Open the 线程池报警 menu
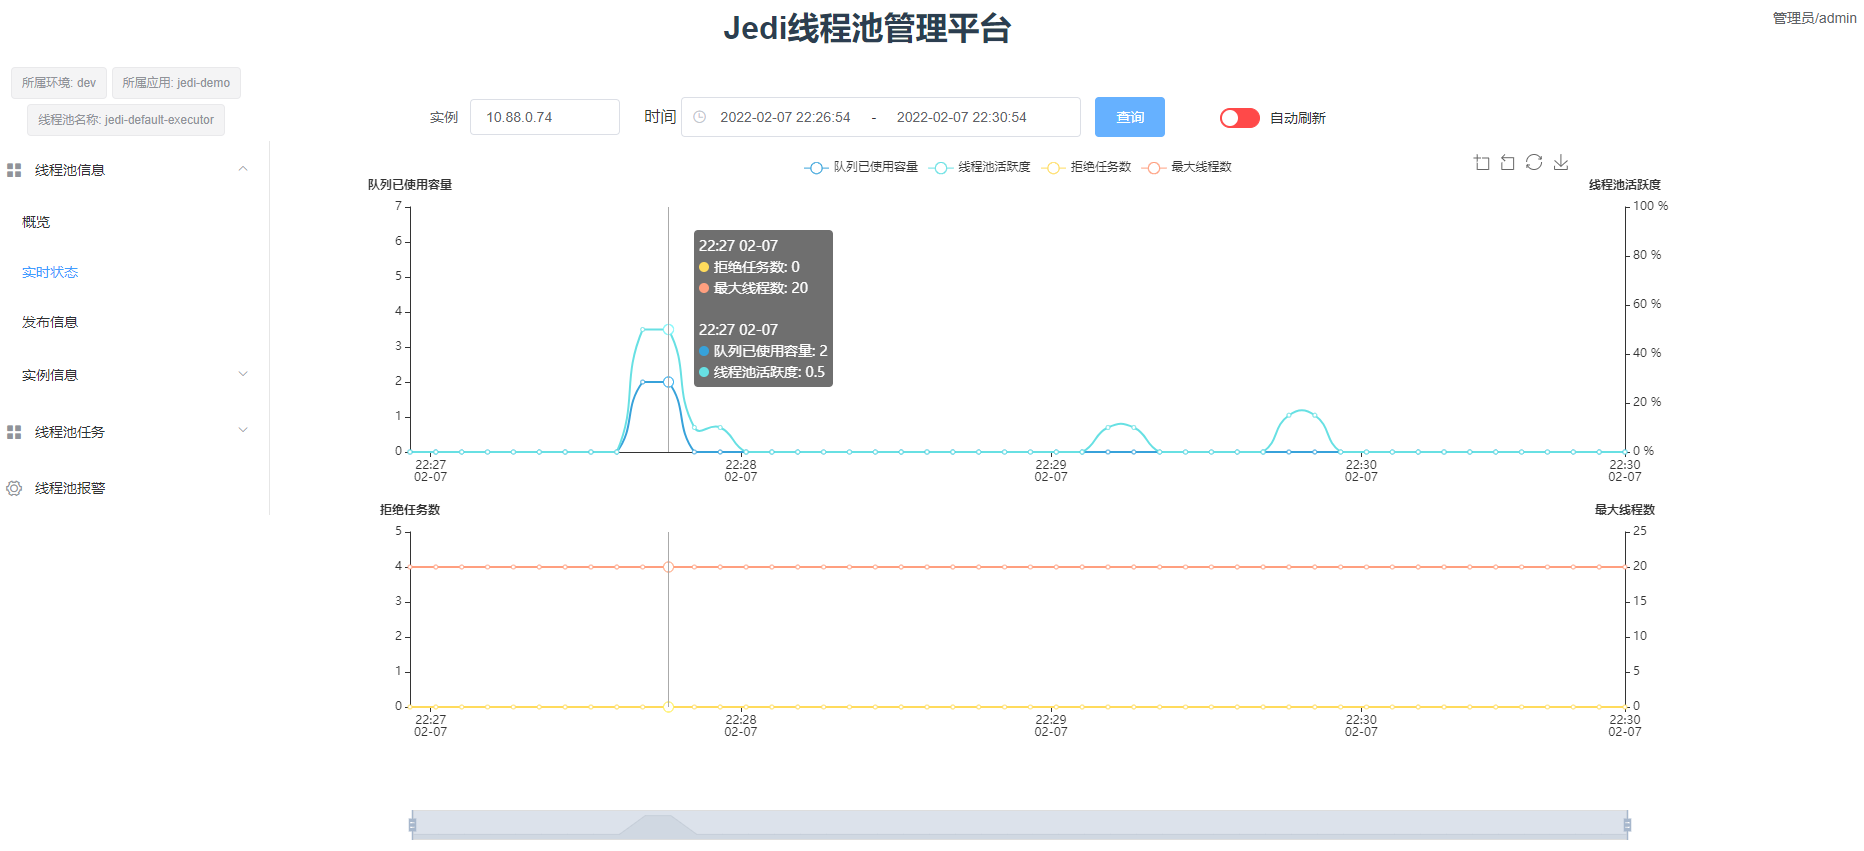Image resolution: width=1864 pixels, height=851 pixels. click(70, 488)
